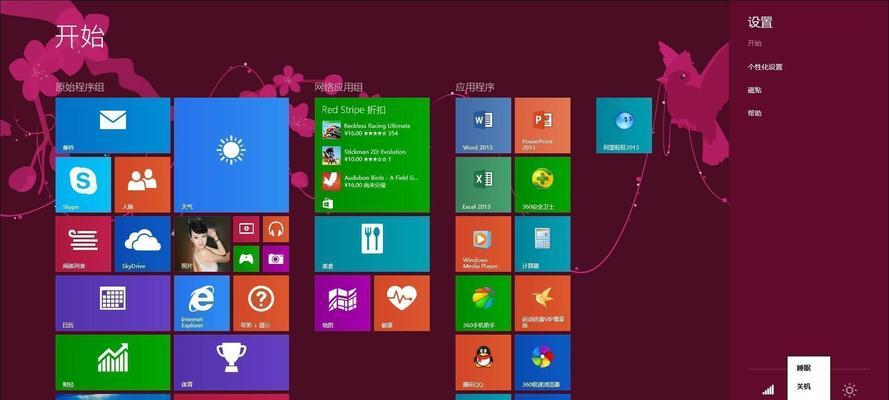The width and height of the screenshot is (889, 400).
Task: Open the small Camera tile
Action: point(276,258)
